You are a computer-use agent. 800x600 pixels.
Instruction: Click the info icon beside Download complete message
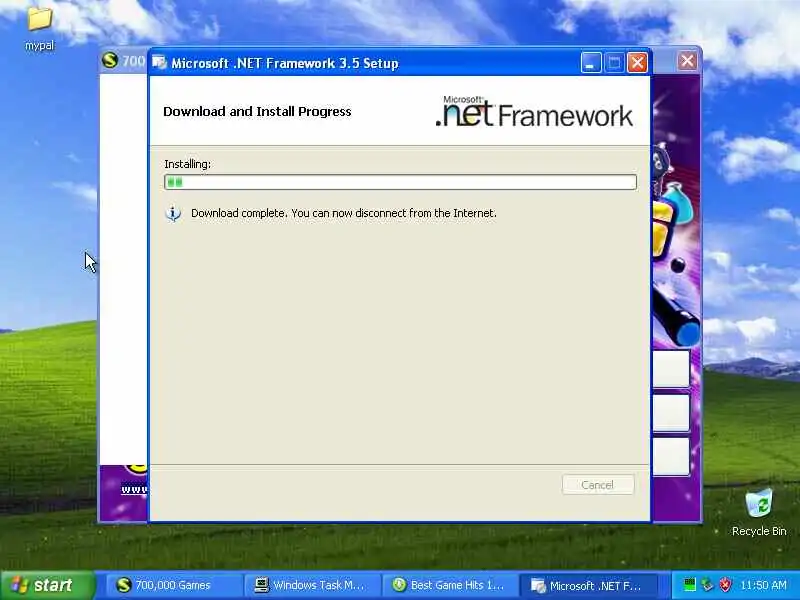point(173,213)
